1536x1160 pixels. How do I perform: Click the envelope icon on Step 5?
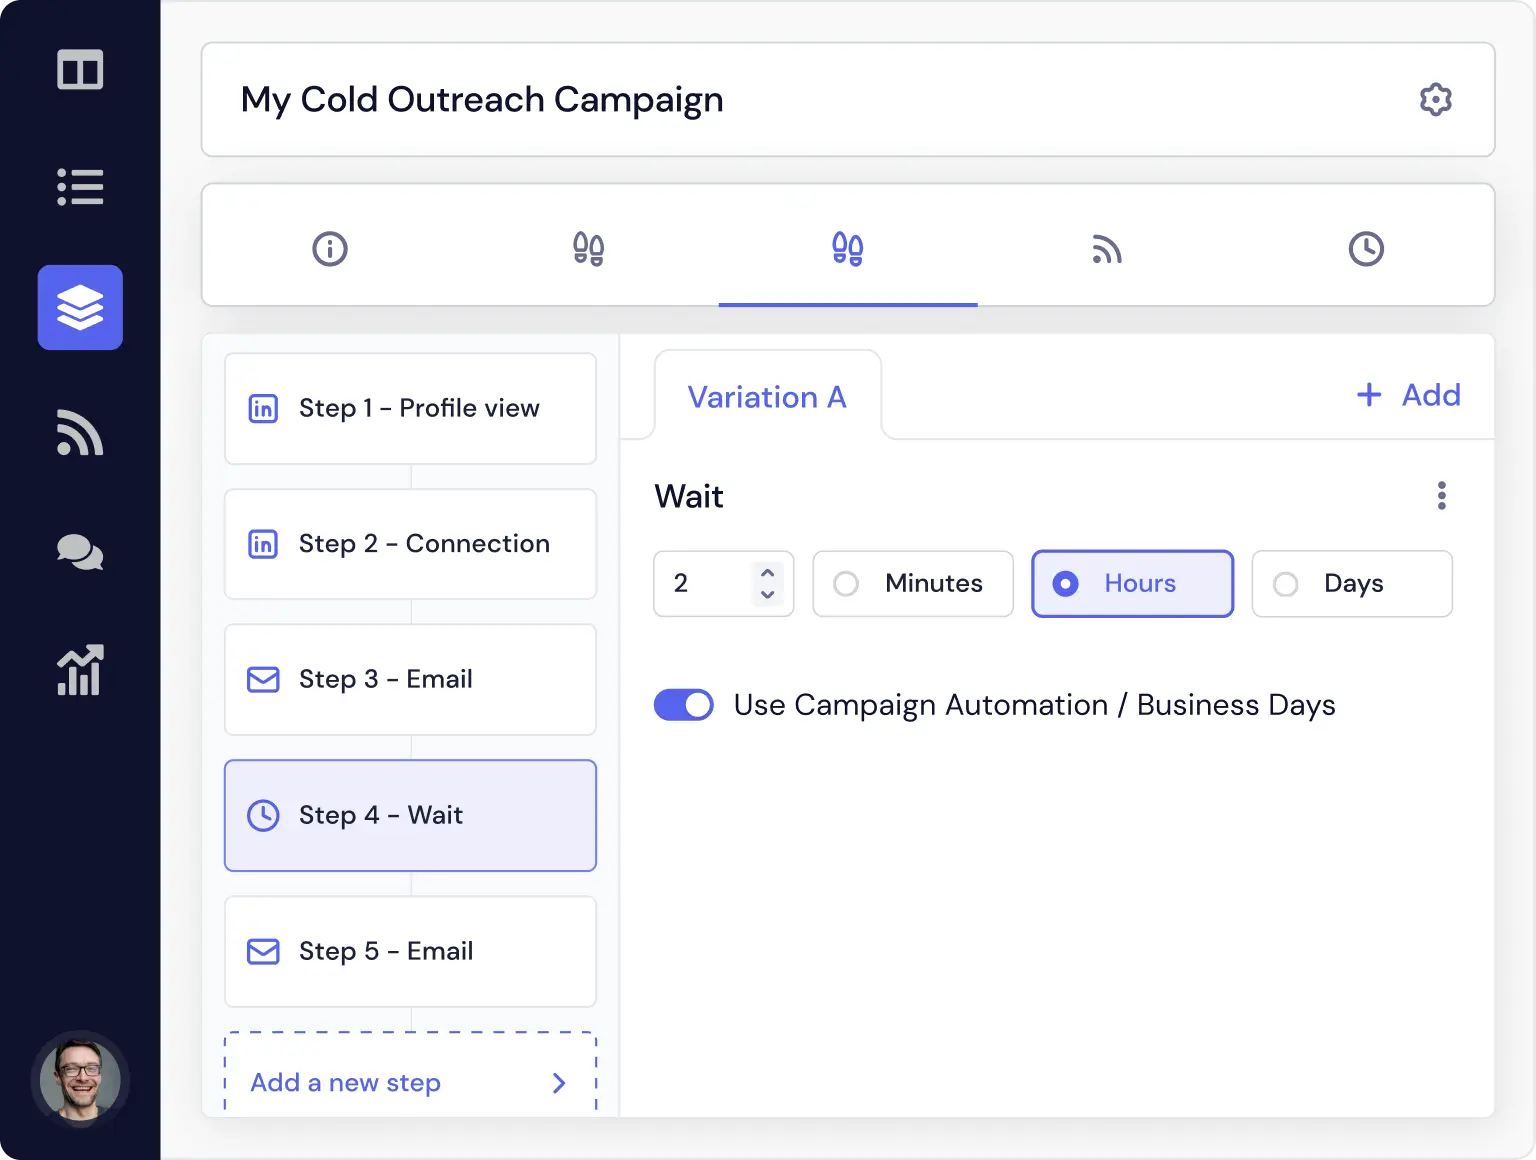[x=263, y=951]
